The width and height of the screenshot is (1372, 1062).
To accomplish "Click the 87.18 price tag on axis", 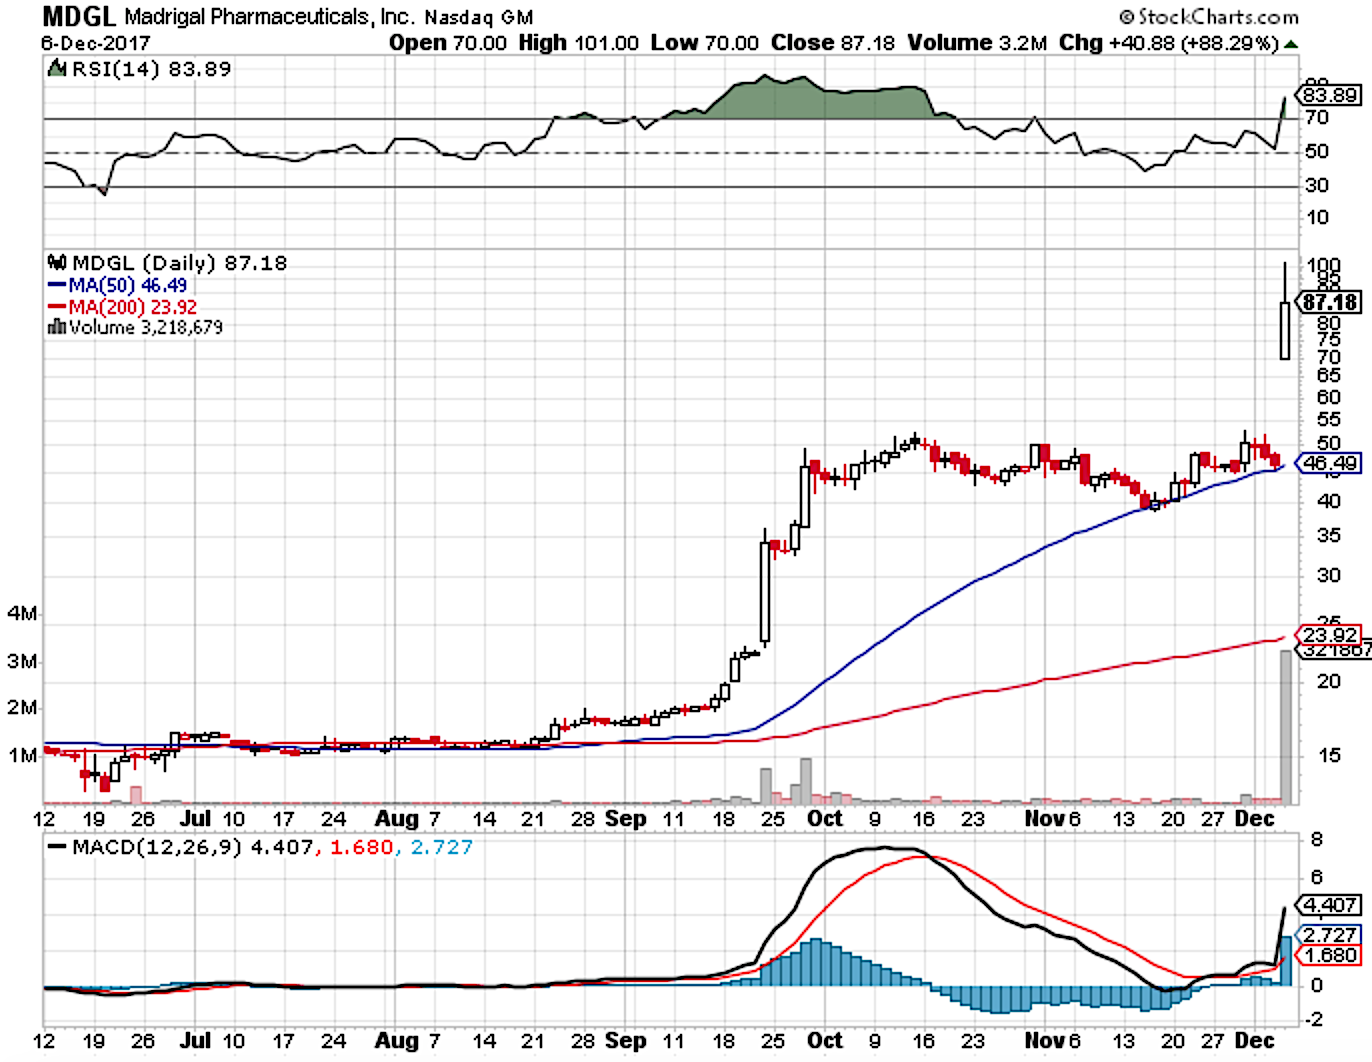I will tap(1330, 302).
